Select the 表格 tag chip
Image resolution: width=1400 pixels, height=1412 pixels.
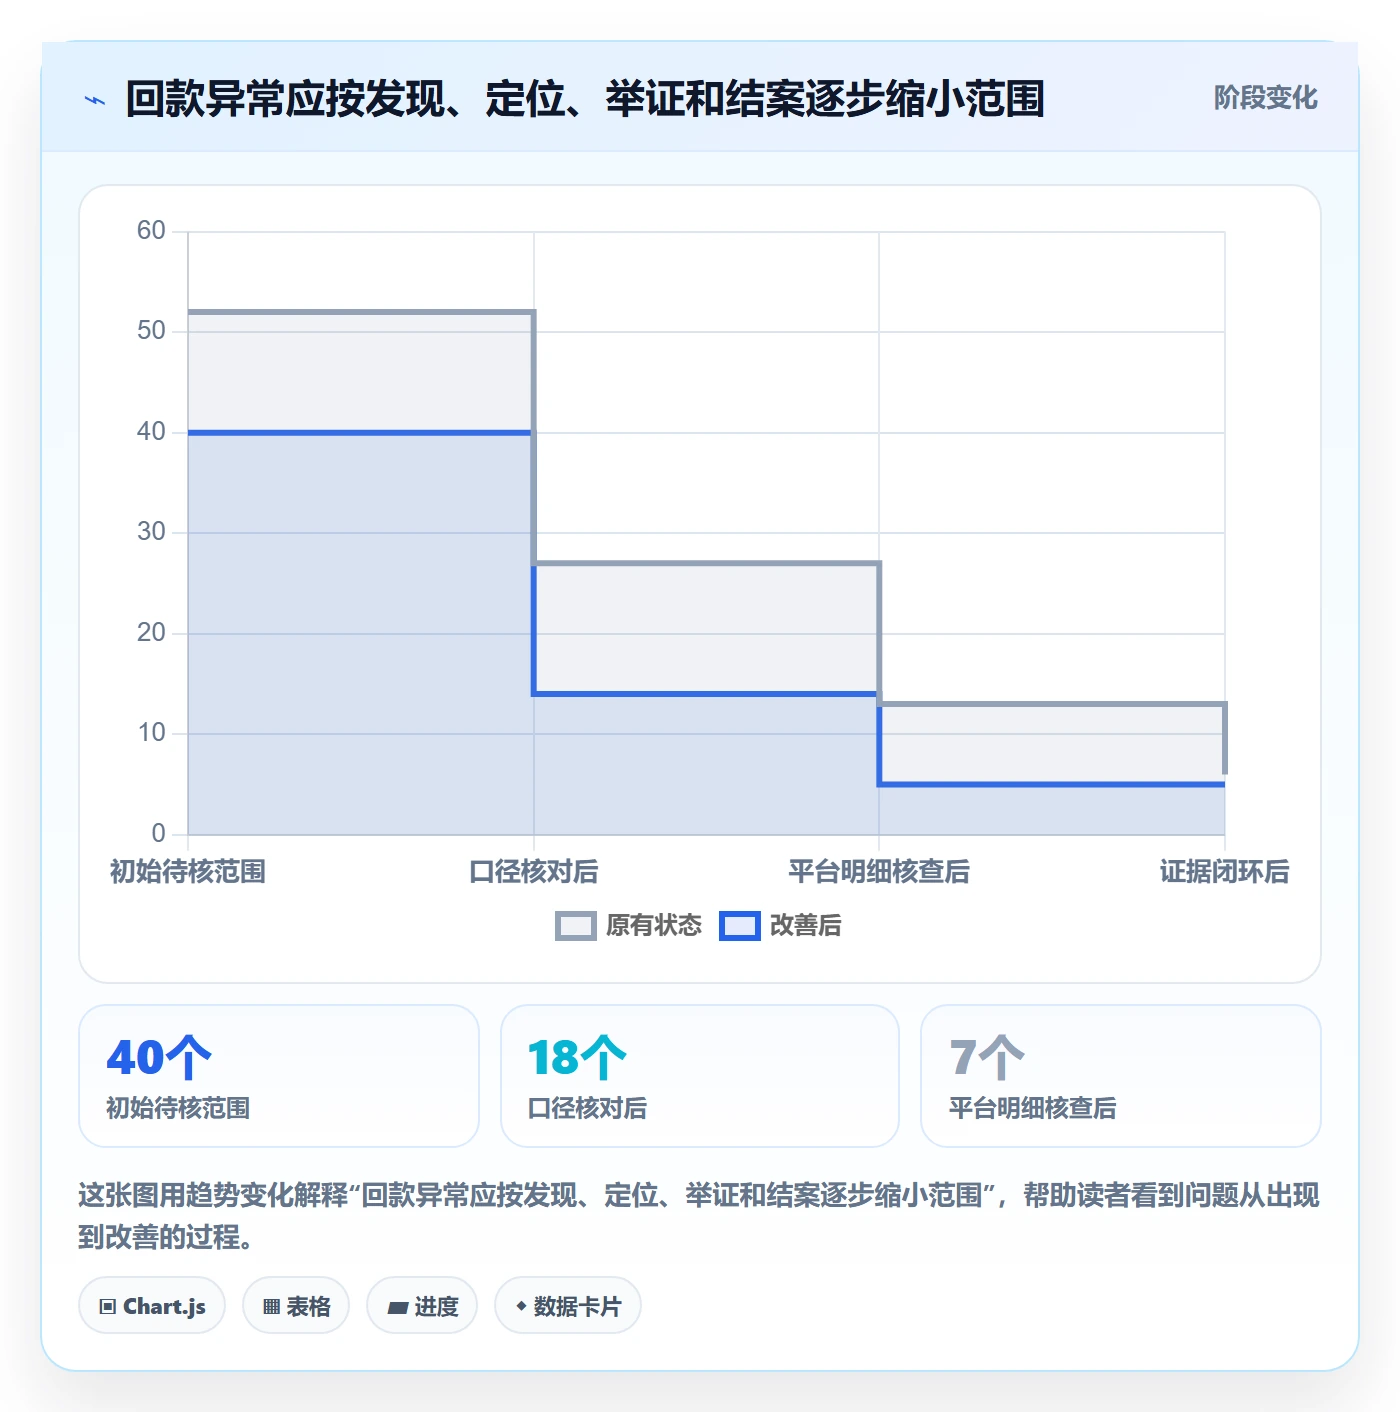(296, 1306)
